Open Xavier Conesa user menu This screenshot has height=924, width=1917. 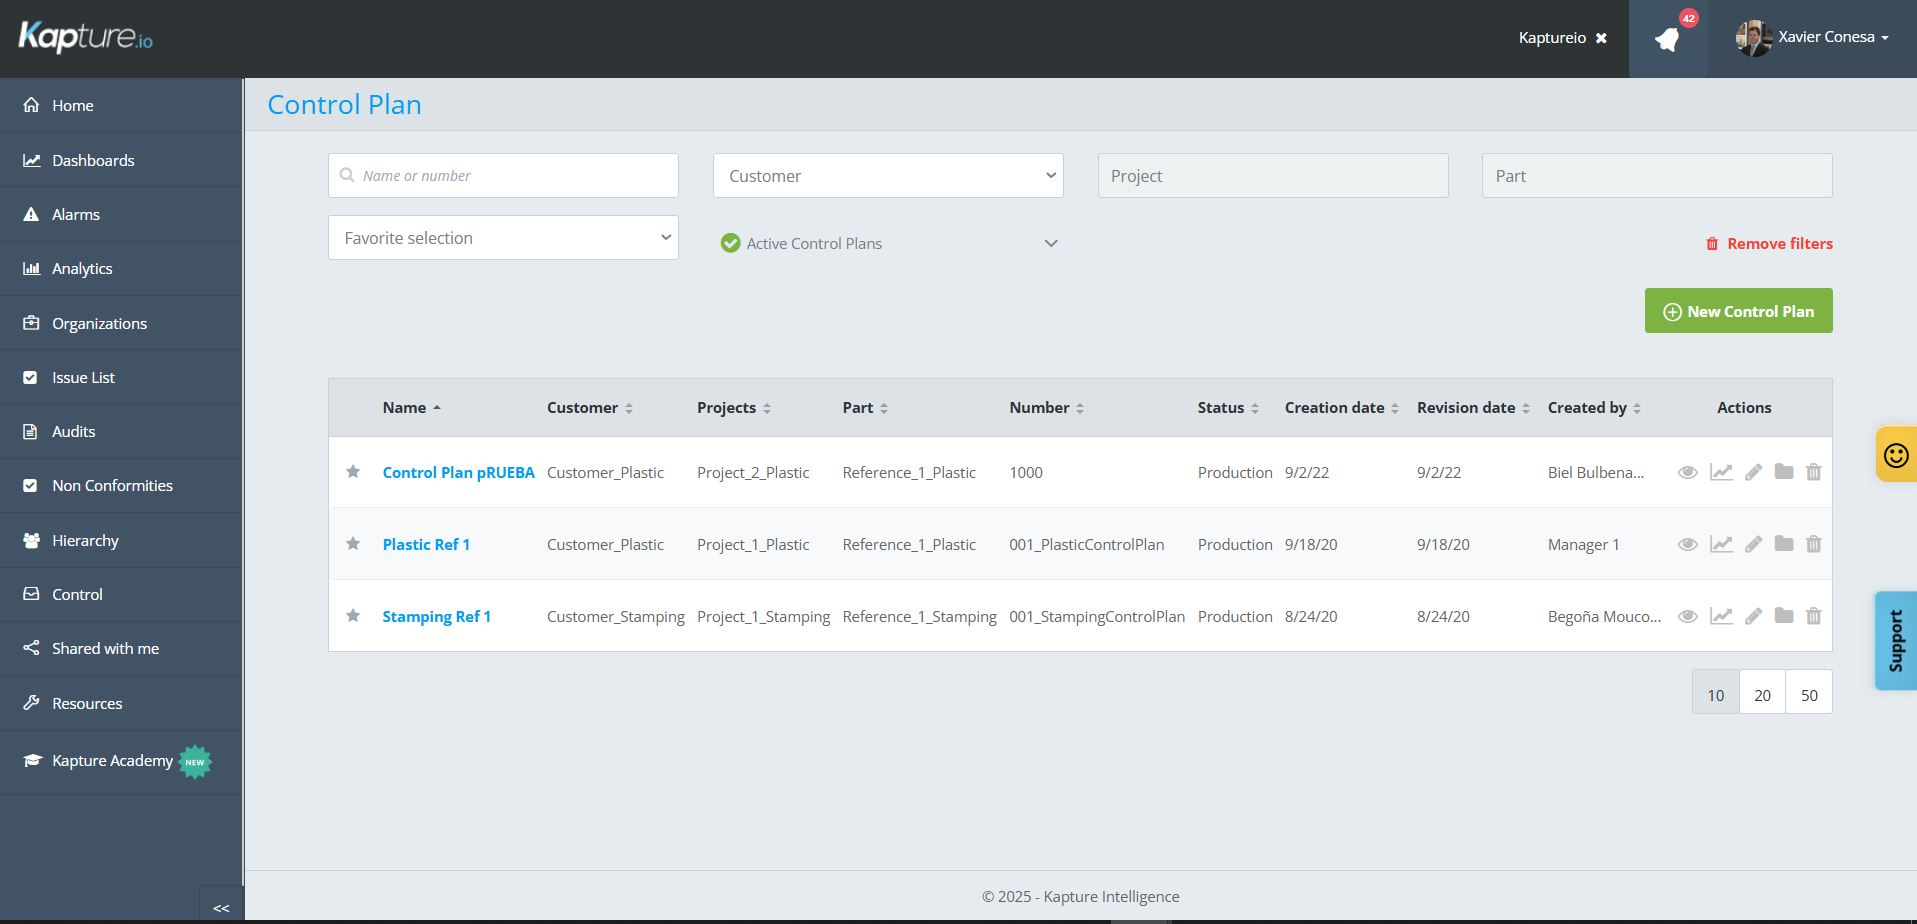pos(1813,38)
